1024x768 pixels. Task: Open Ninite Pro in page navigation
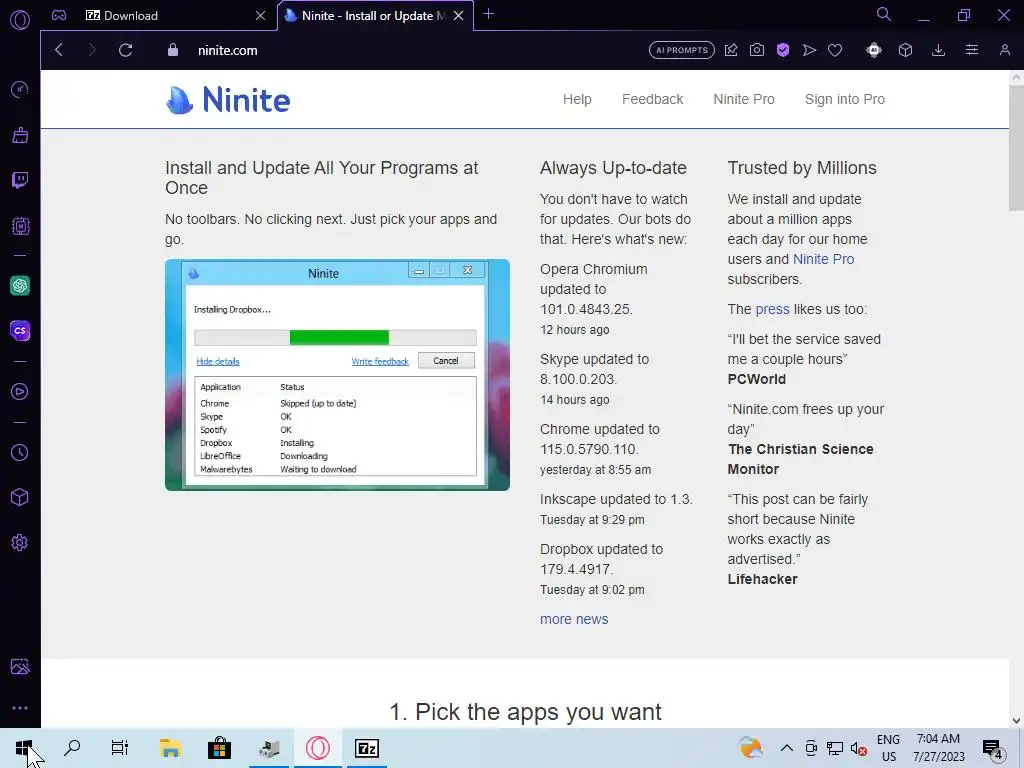pyautogui.click(x=744, y=99)
